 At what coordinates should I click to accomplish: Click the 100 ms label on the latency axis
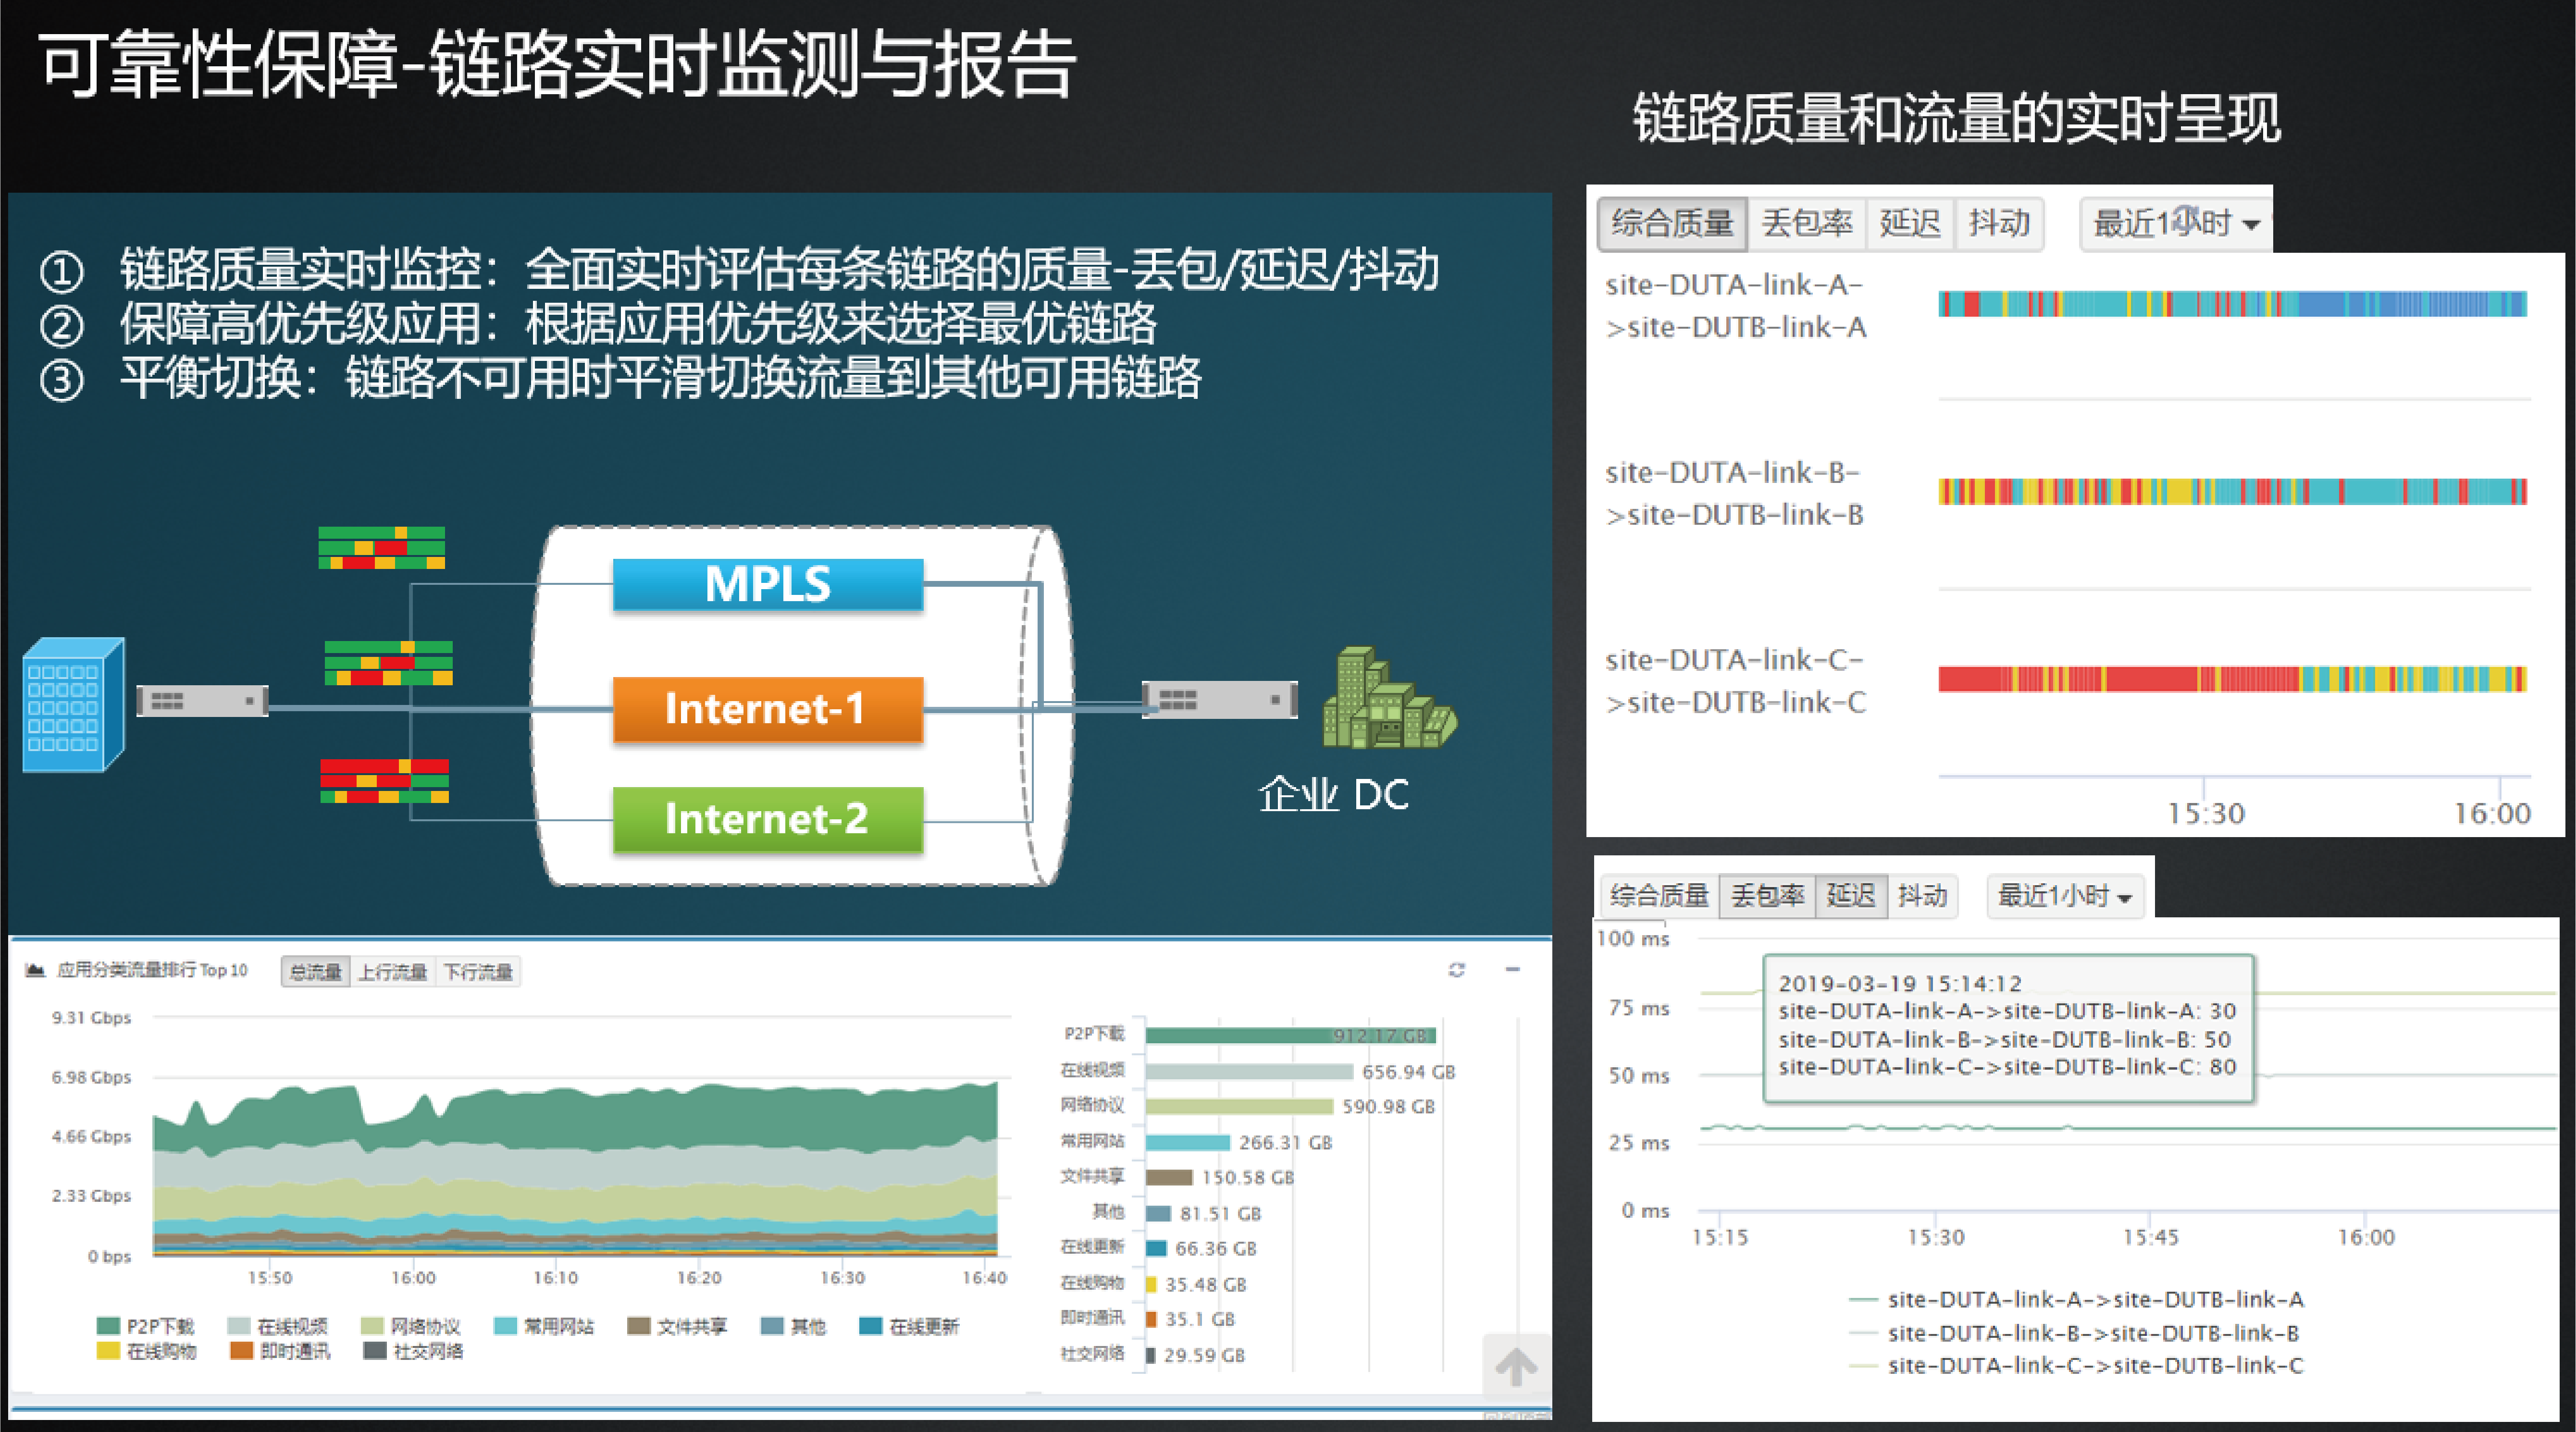pos(1633,938)
